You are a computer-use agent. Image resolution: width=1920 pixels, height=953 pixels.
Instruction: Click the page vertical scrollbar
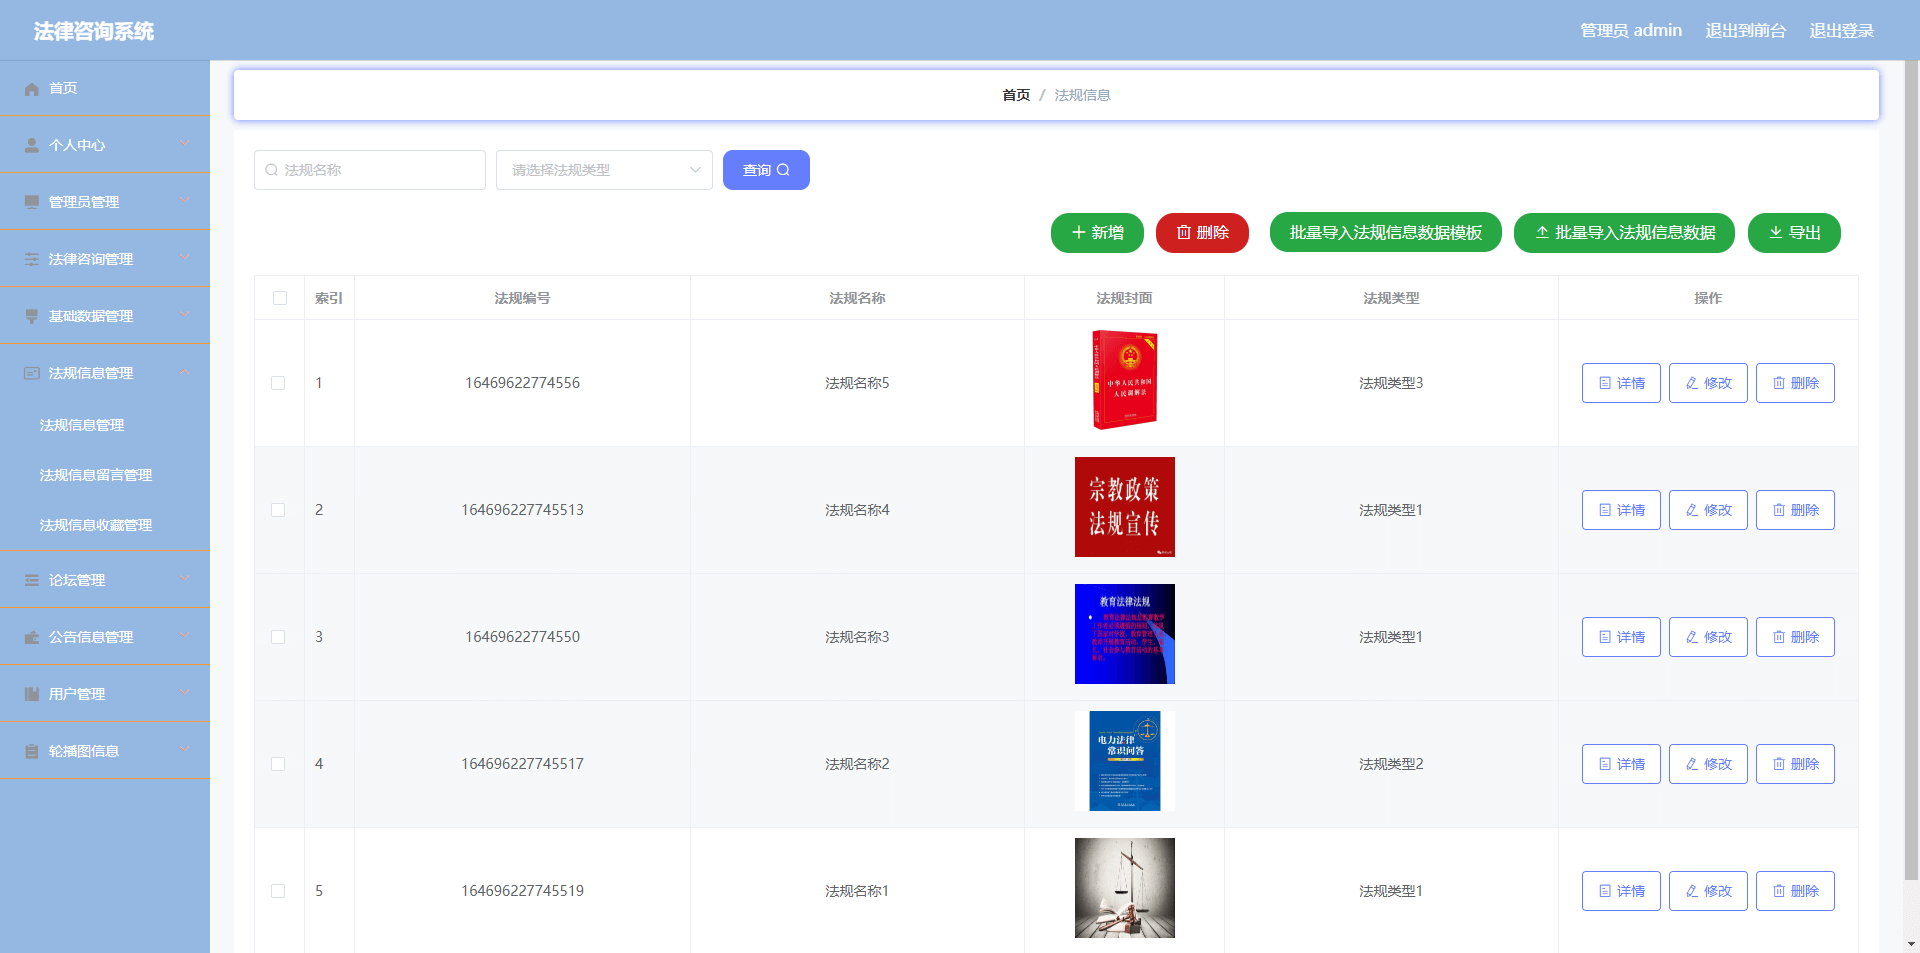point(1911,470)
